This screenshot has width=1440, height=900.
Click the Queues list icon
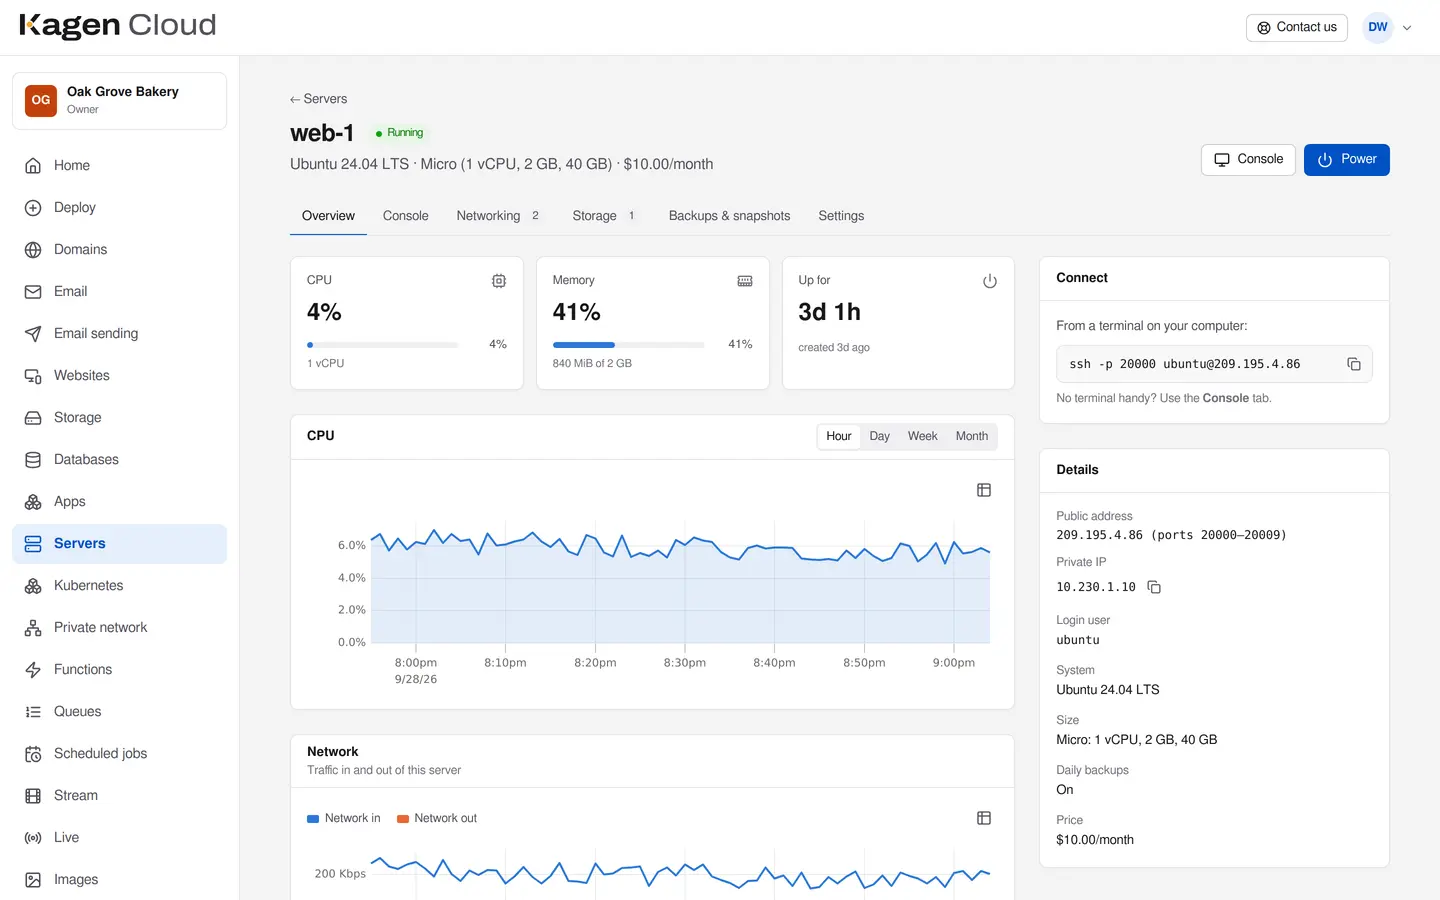click(x=33, y=712)
